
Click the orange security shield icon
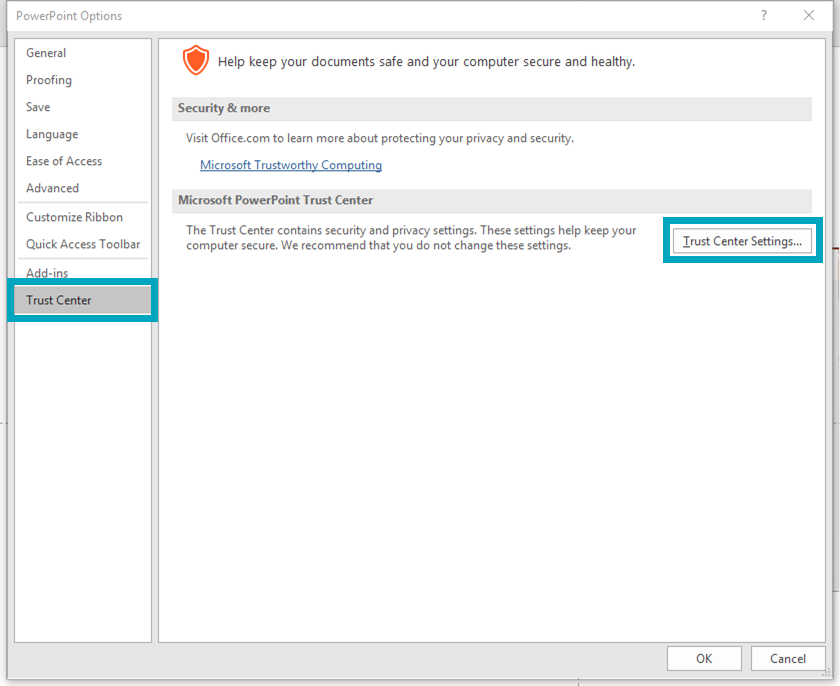coord(196,60)
